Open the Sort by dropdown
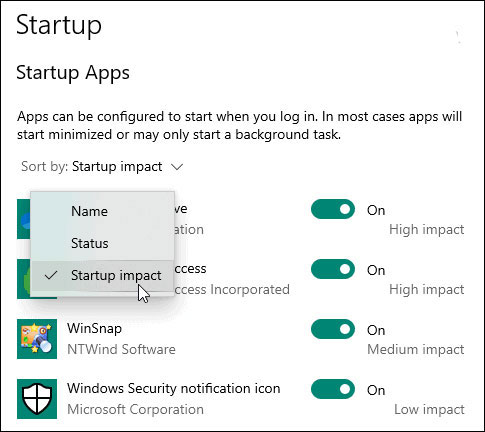Image resolution: width=485 pixels, height=432 pixels. 102,166
